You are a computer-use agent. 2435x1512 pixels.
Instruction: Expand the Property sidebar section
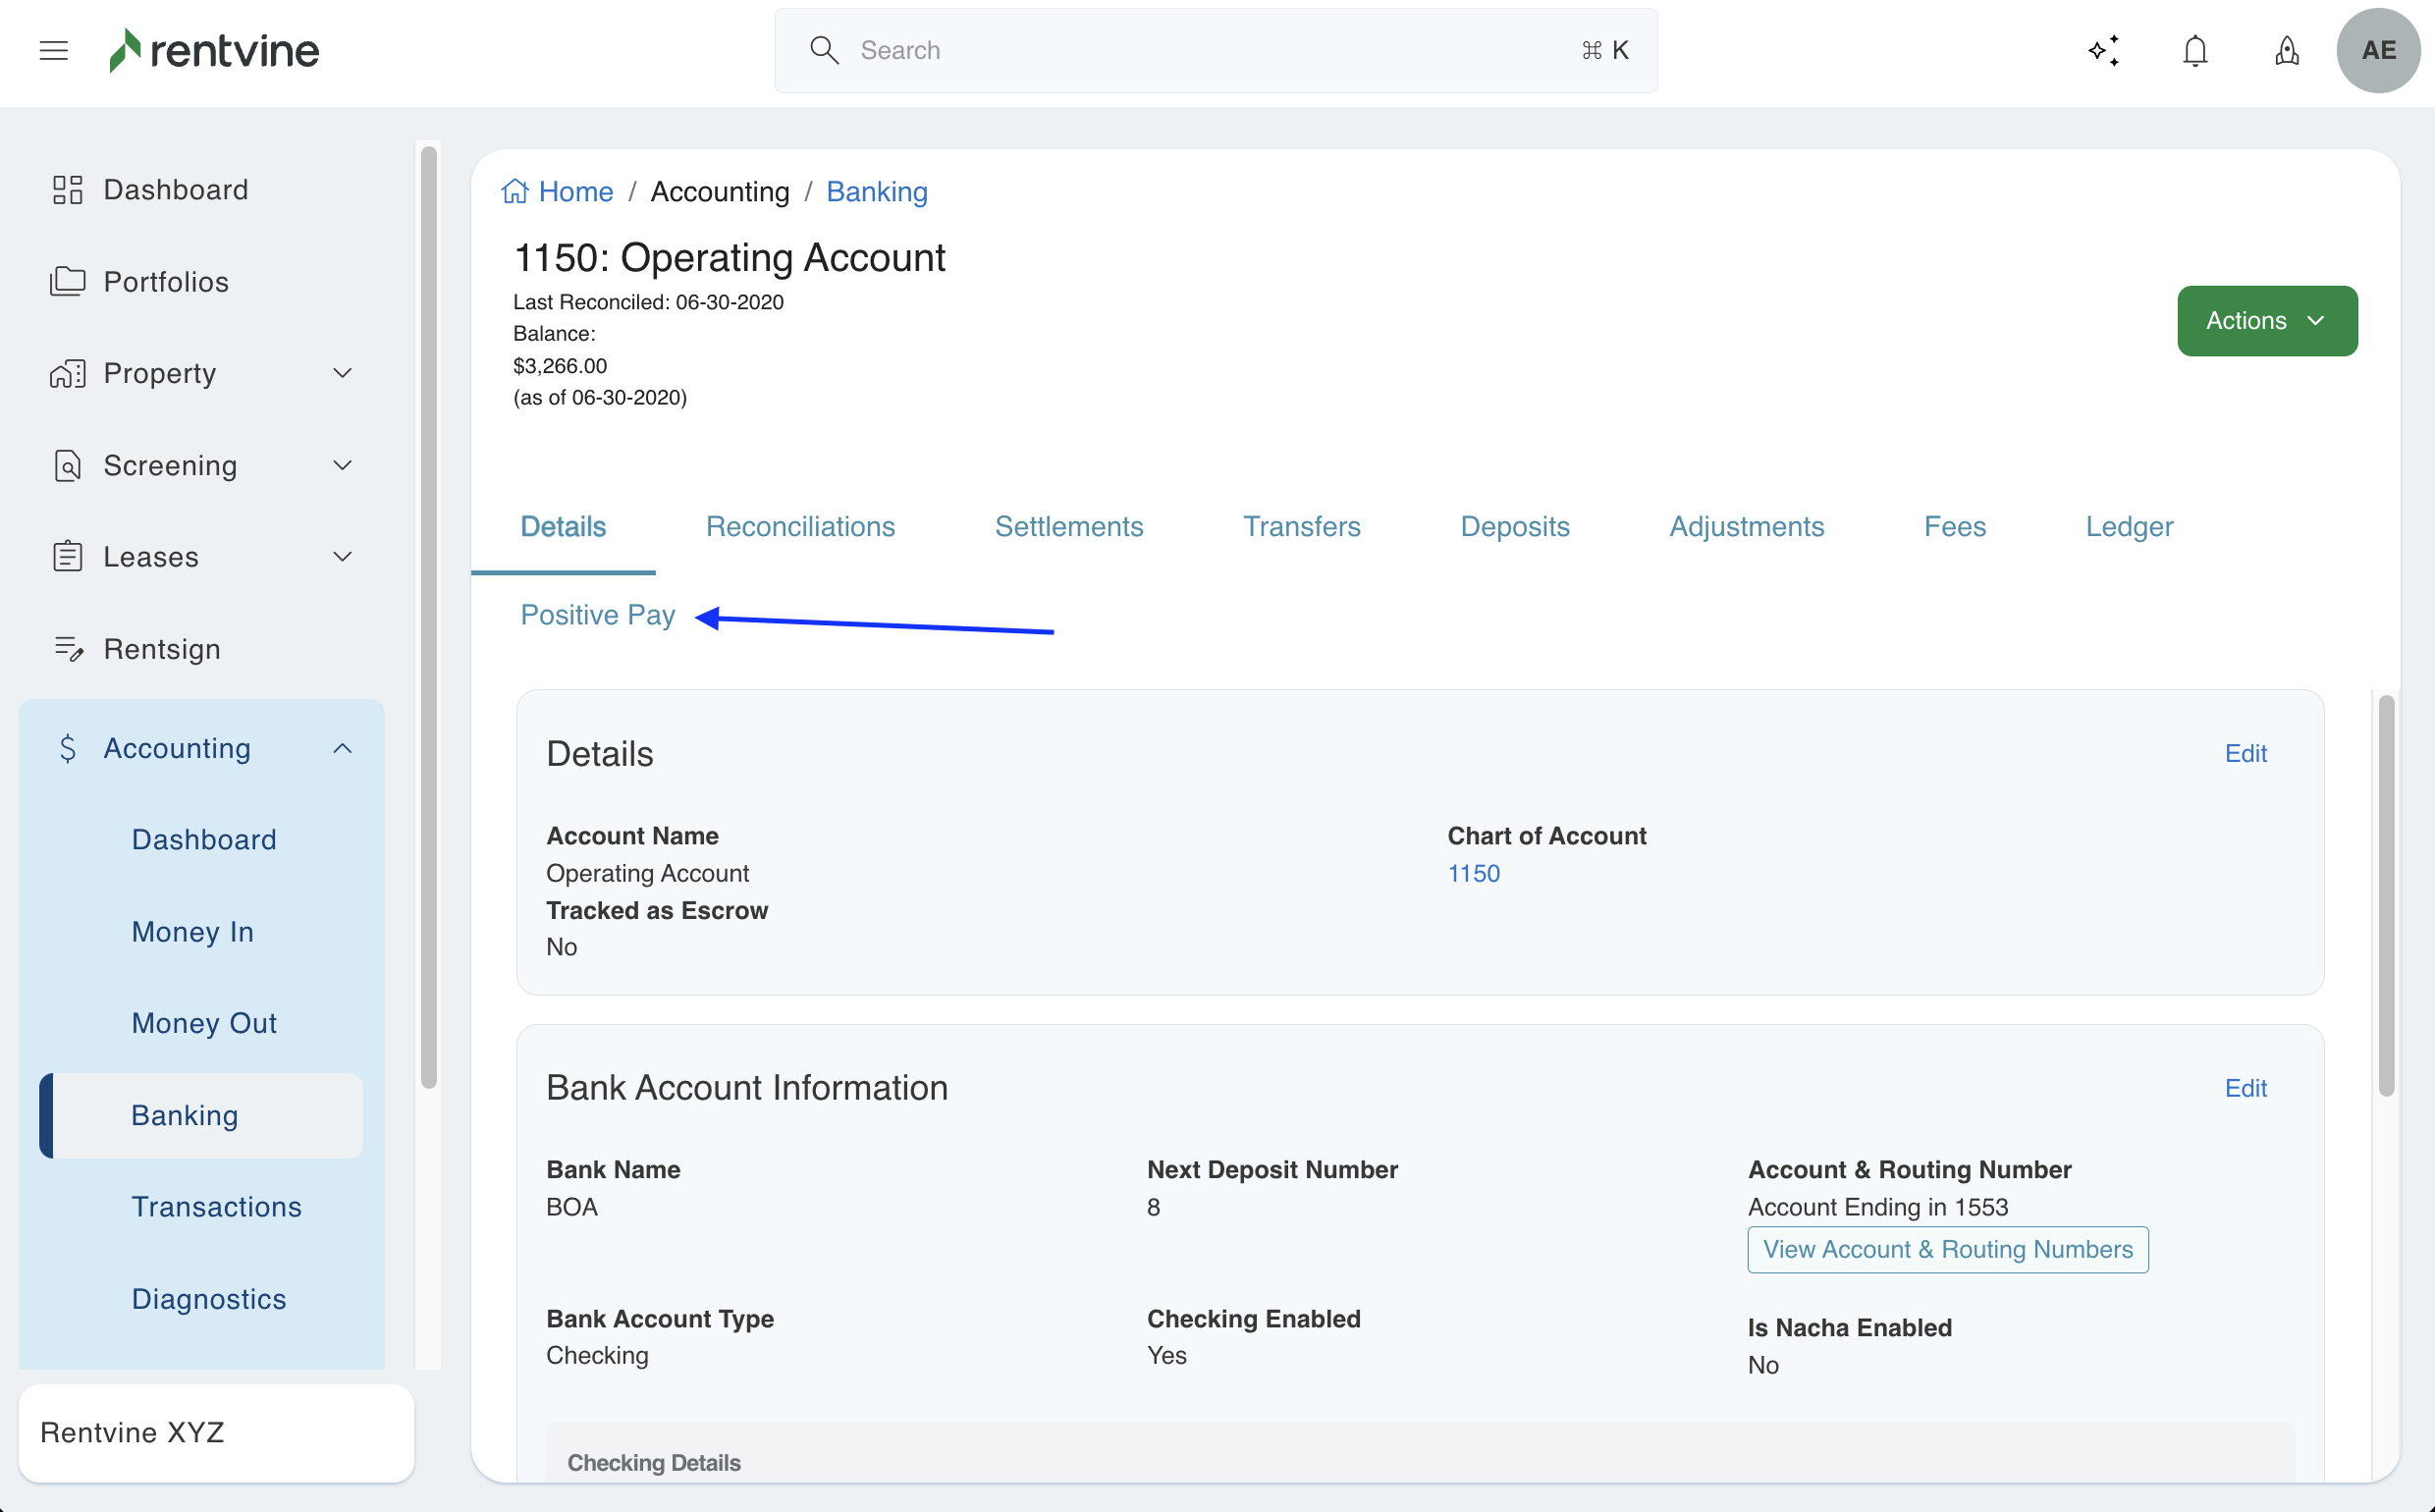[342, 373]
